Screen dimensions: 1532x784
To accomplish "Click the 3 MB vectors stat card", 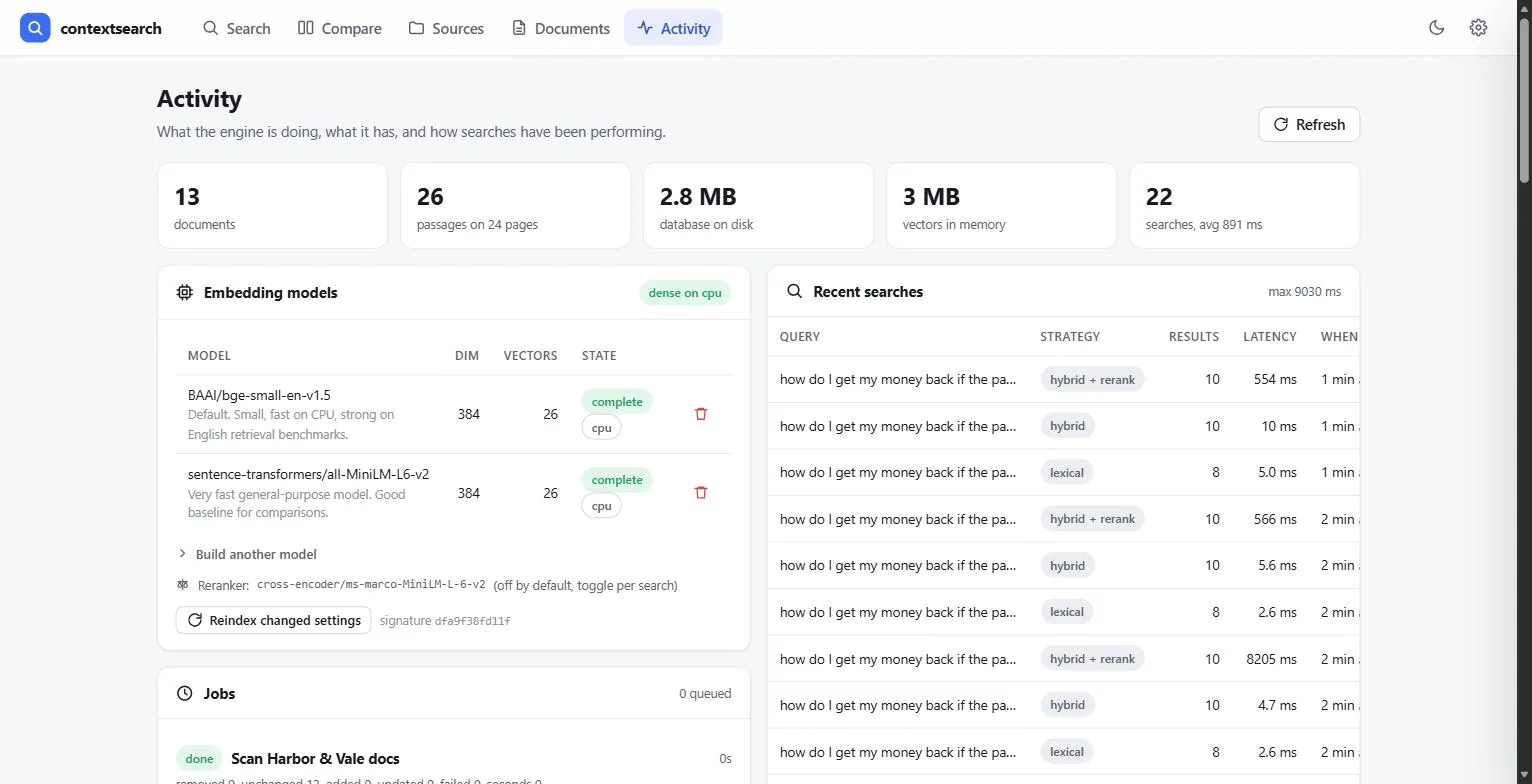I will 1001,206.
